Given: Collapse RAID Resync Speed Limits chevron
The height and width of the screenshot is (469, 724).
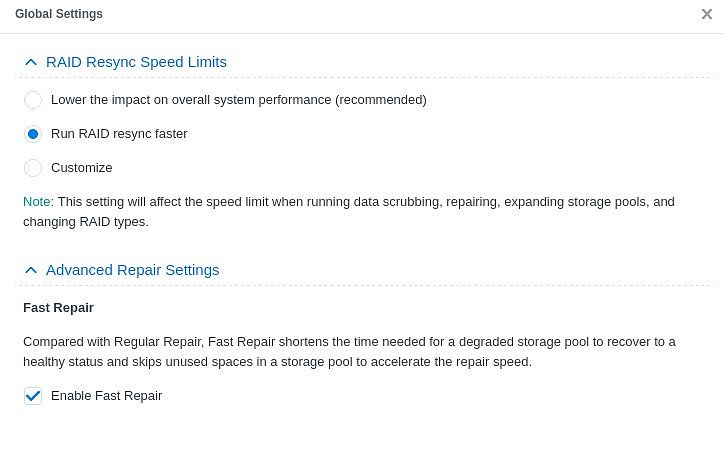Looking at the screenshot, I should click(30, 62).
